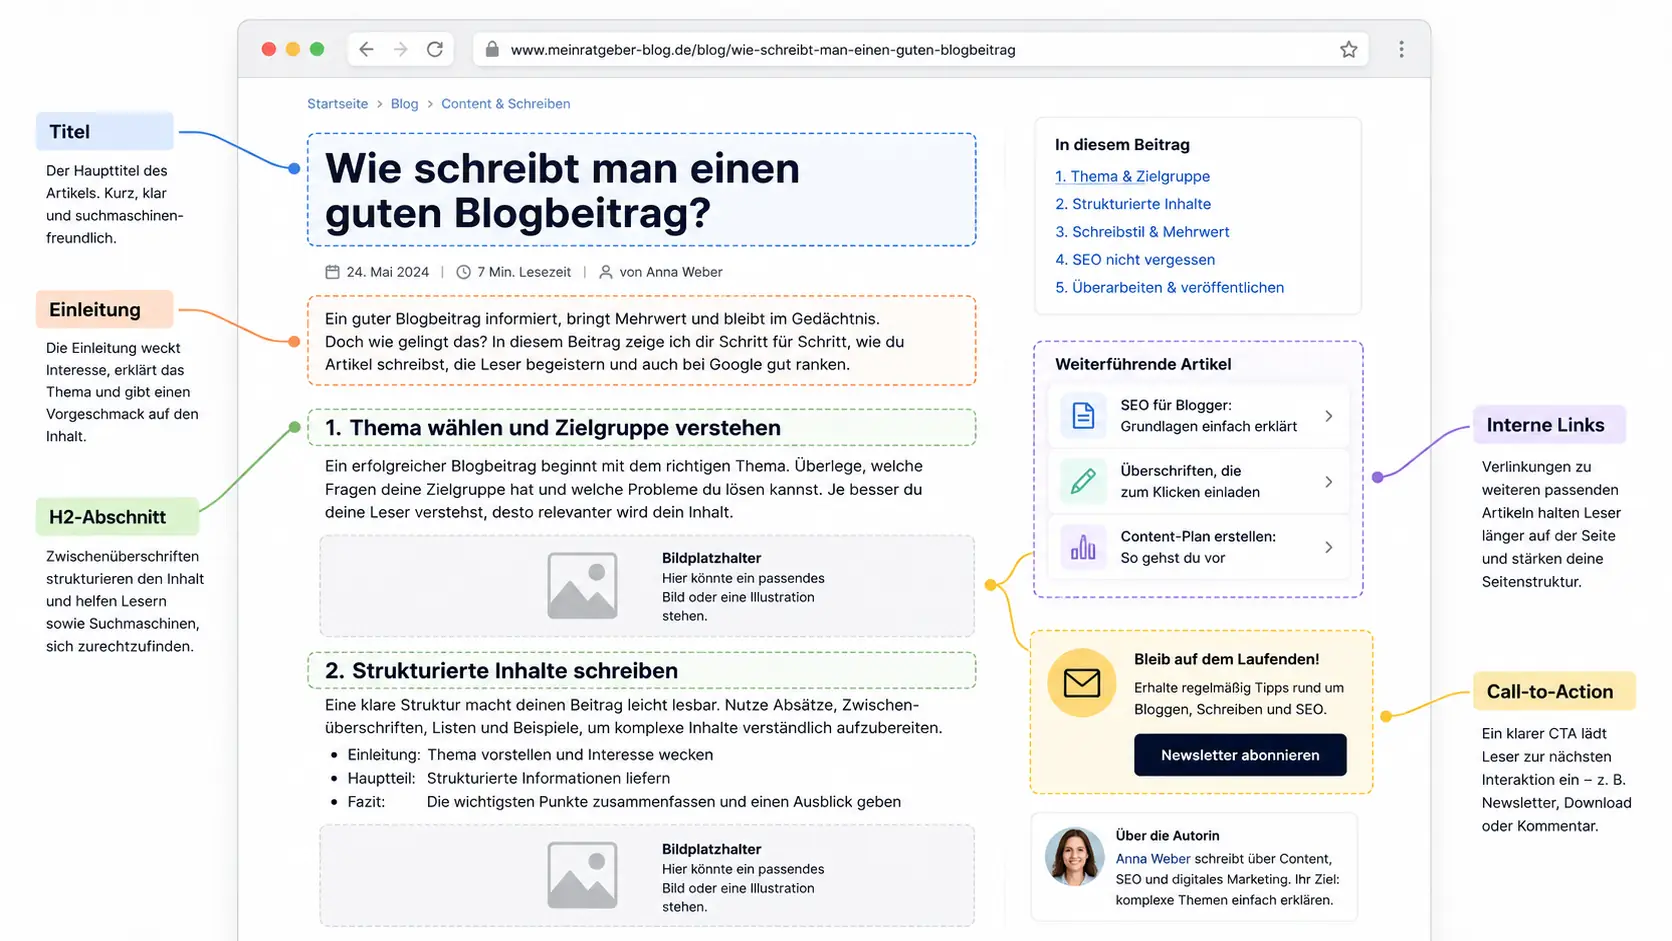Click the Interne Links annotation label
Screen dimensions: 1672x941
click(1549, 425)
